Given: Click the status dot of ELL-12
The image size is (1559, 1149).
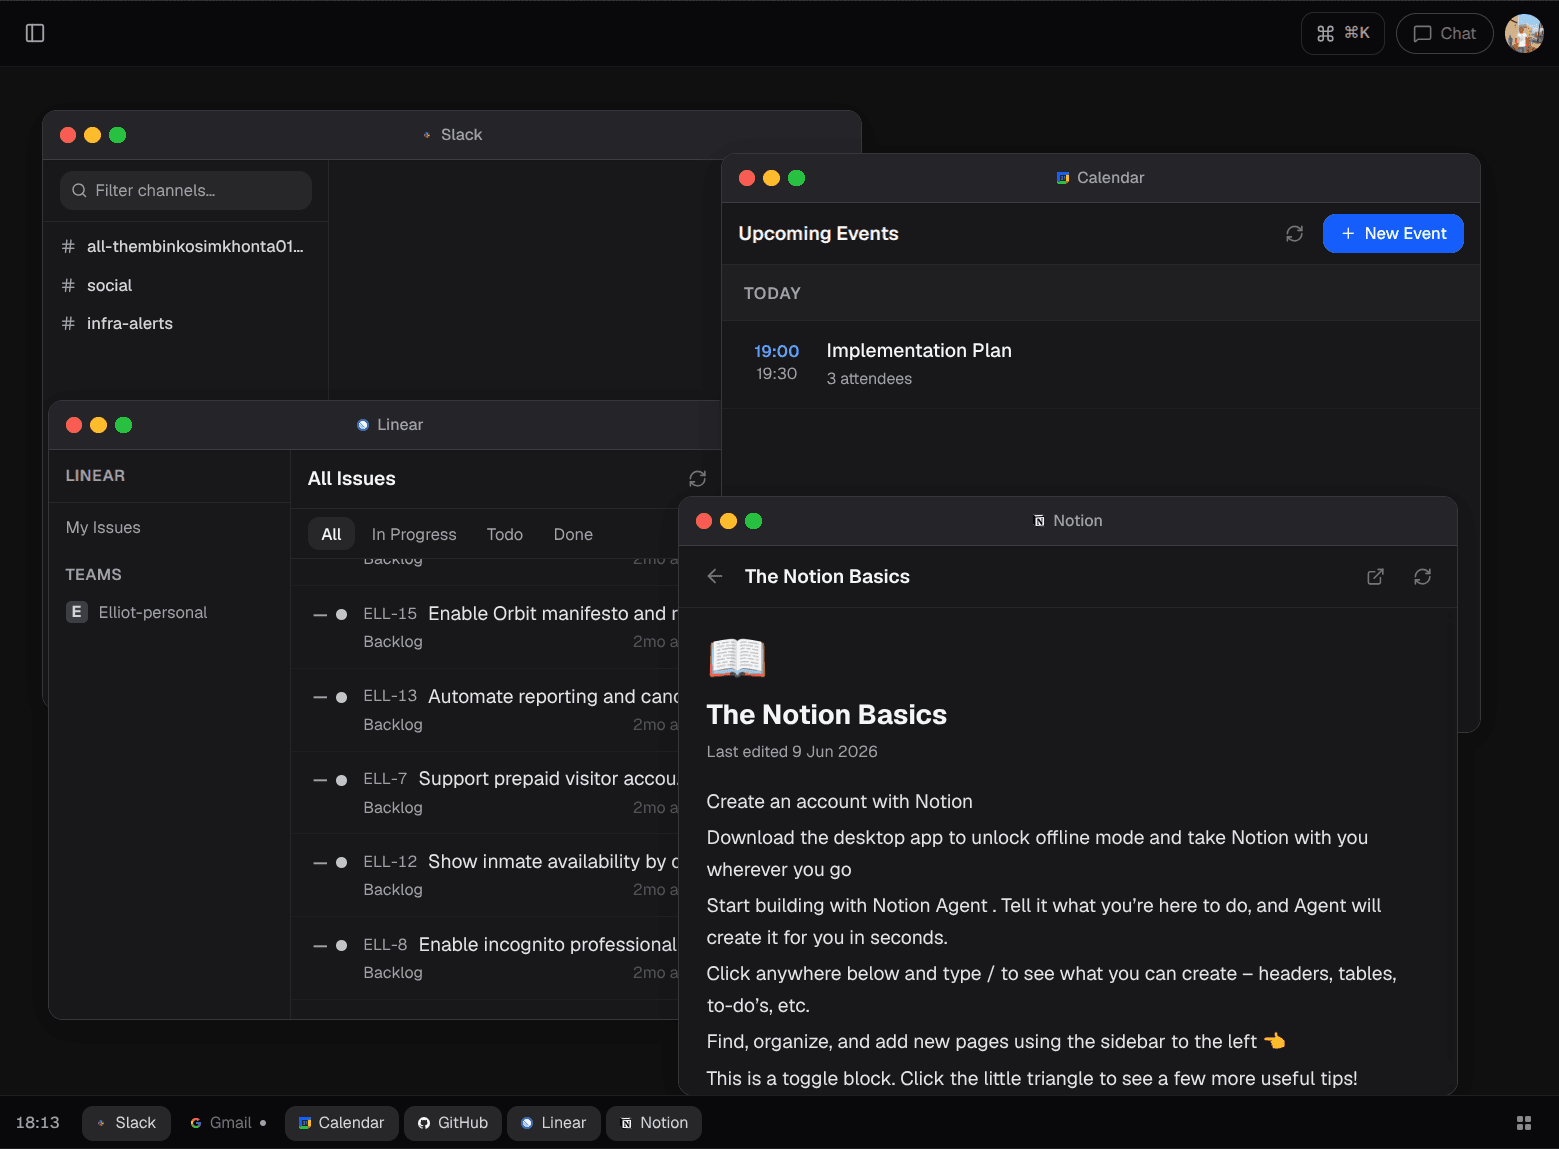Looking at the screenshot, I should (x=342, y=862).
